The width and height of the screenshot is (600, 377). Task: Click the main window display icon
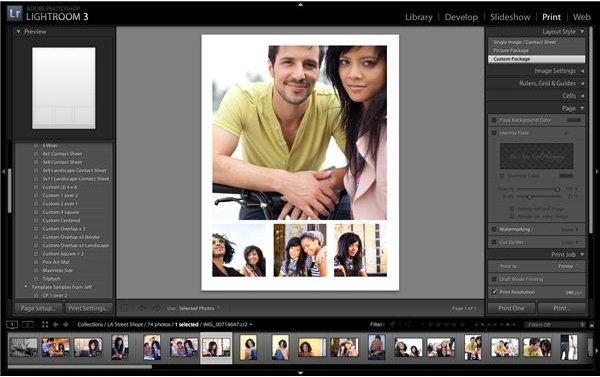pyautogui.click(x=12, y=325)
